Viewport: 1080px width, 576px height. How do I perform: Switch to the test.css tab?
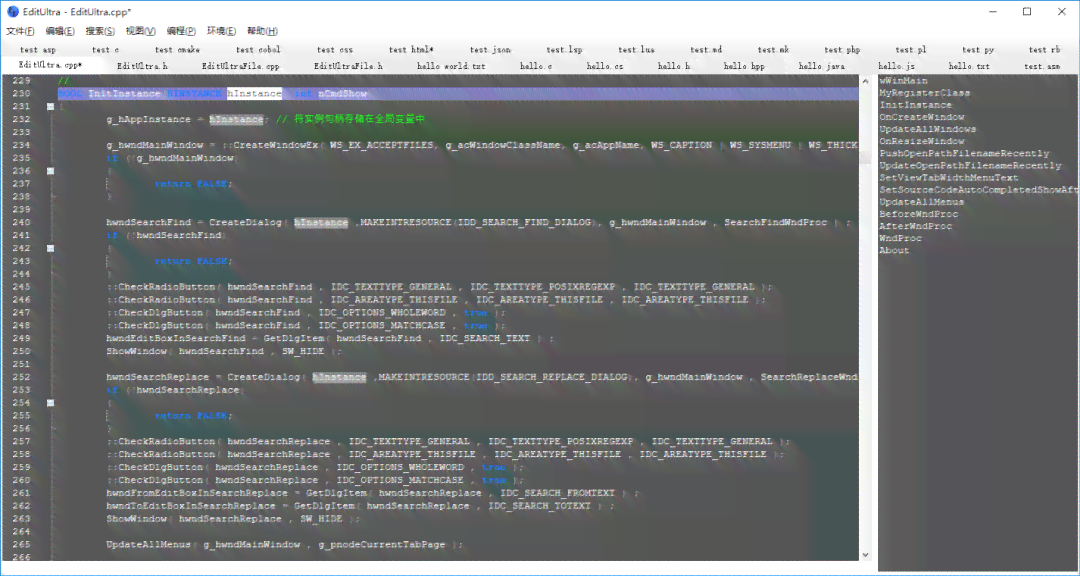click(335, 50)
